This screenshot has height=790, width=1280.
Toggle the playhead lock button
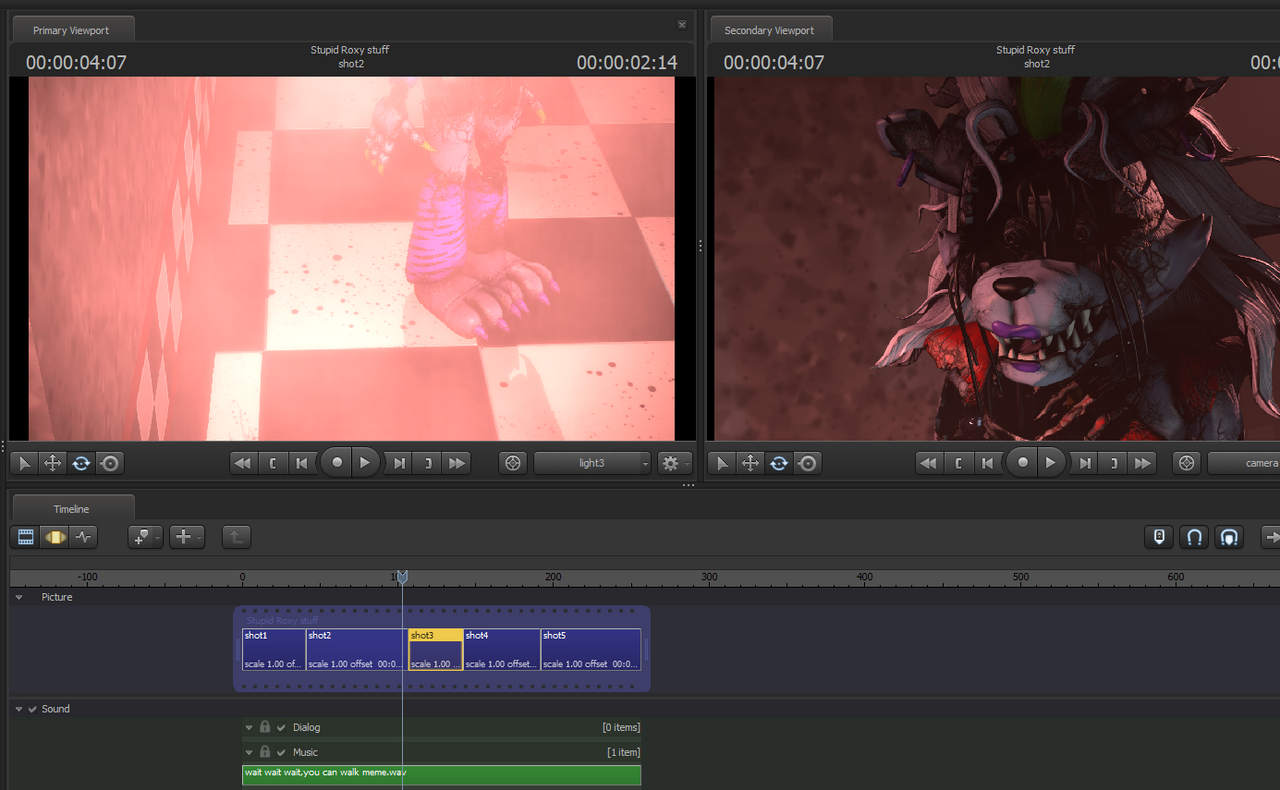[1159, 537]
